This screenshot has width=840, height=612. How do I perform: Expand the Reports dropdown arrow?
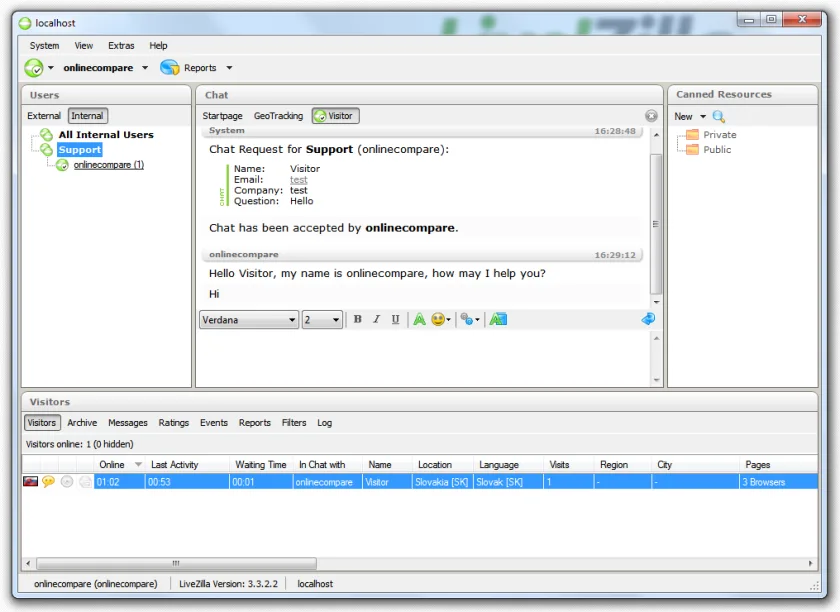point(229,68)
